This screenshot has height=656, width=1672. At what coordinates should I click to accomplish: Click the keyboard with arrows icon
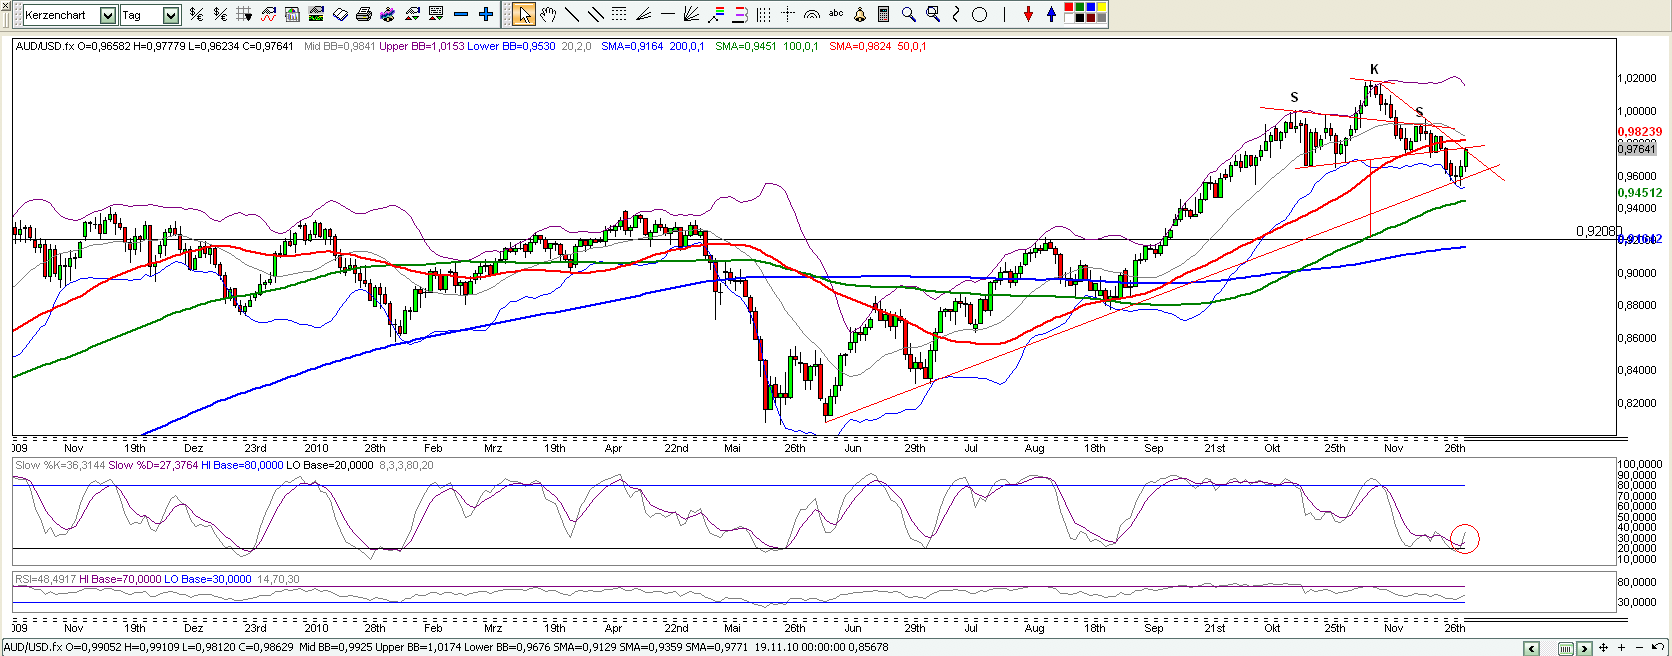436,14
